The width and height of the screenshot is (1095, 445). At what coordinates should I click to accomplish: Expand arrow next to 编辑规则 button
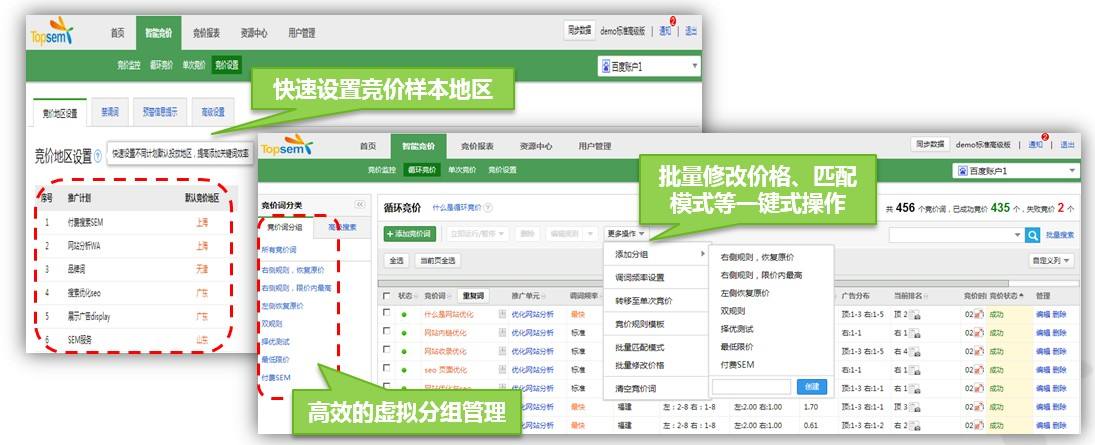tap(590, 234)
